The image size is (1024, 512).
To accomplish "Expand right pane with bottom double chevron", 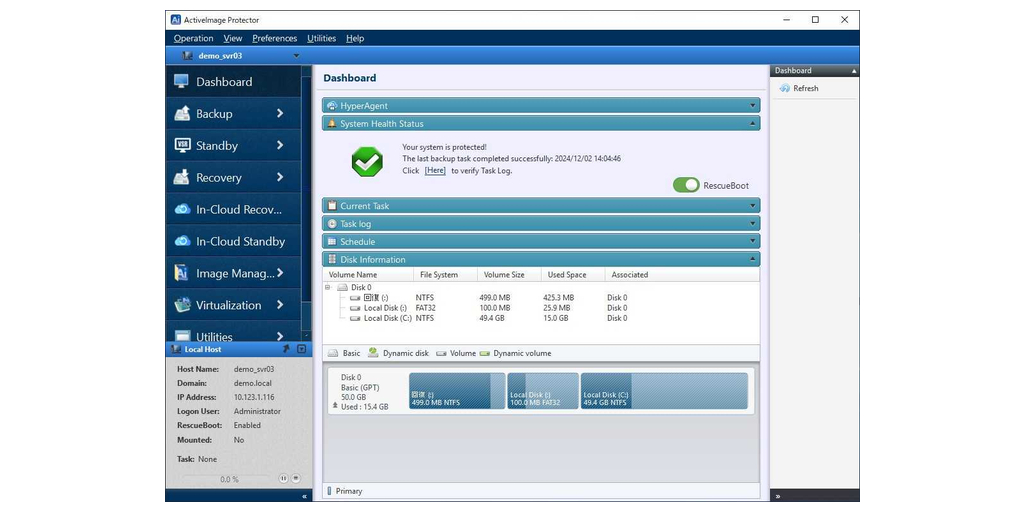I will pos(777,496).
